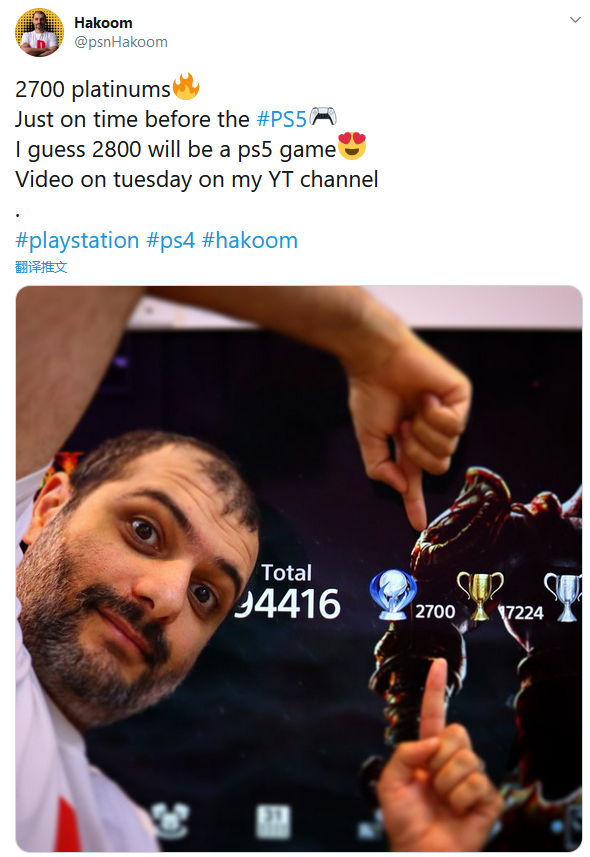Open Hakoom's profile avatar
This screenshot has height=857, width=590.
[x=39, y=32]
